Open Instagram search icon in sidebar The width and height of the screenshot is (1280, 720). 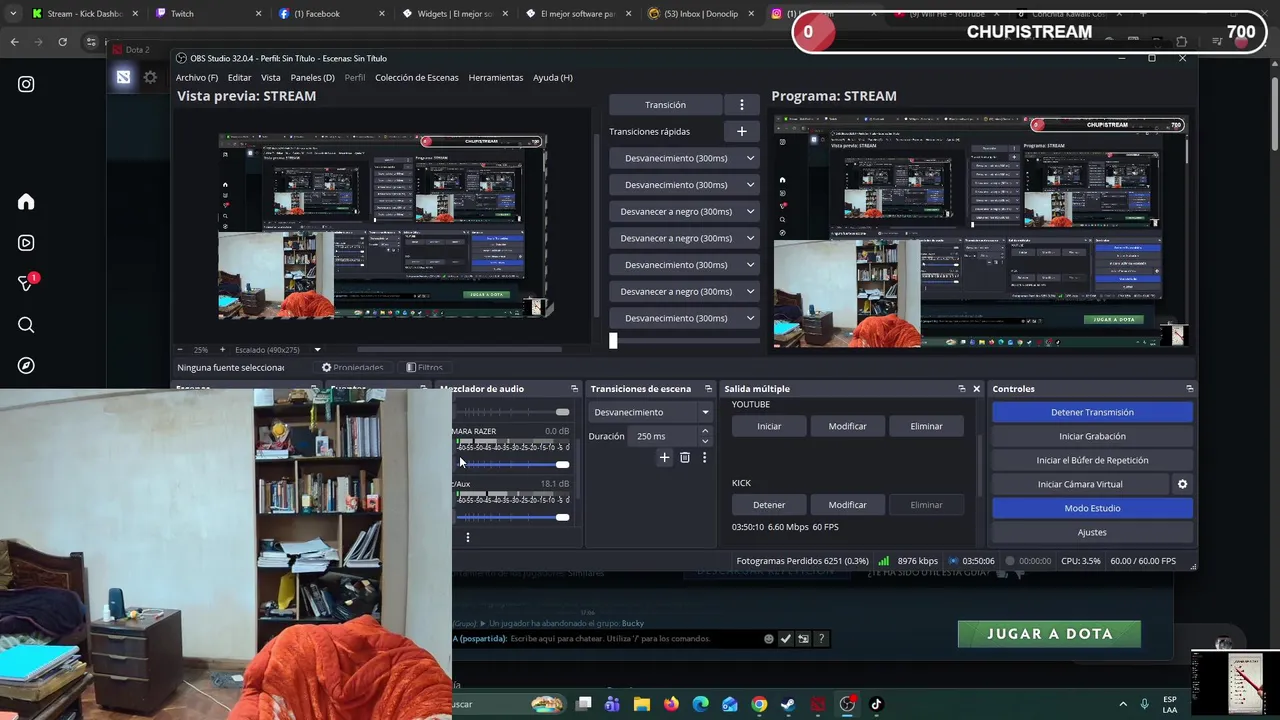click(26, 325)
